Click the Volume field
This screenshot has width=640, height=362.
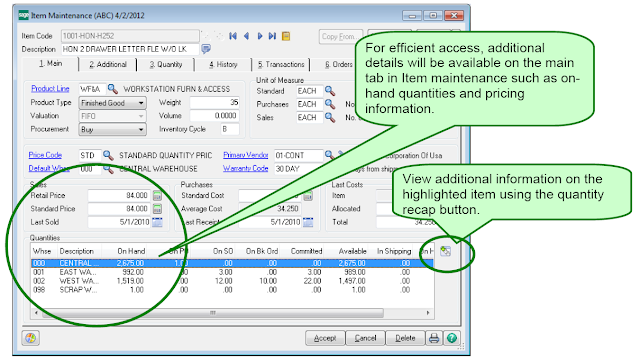(215, 116)
